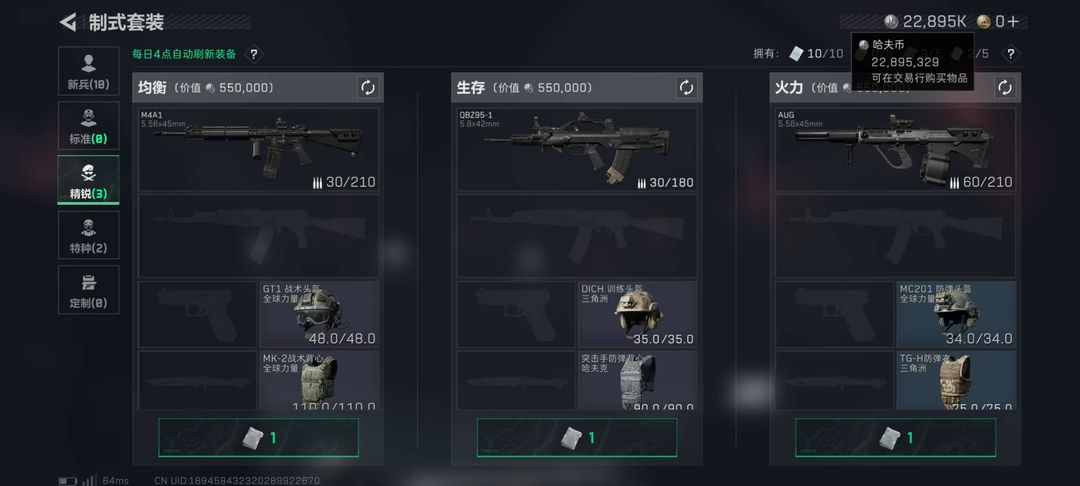Image resolution: width=1080 pixels, height=486 pixels.
Task: Select the 特种(2) tab
Action: click(x=88, y=235)
